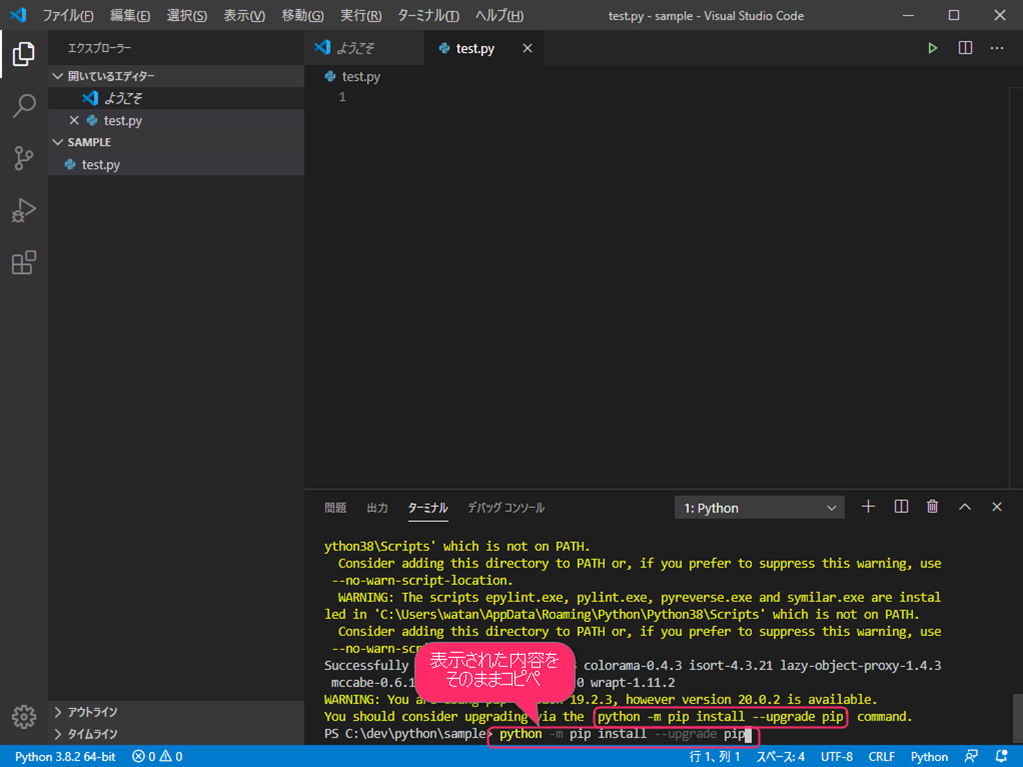Close the test.py editor tab
Viewport: 1023px width, 767px height.
click(x=527, y=48)
